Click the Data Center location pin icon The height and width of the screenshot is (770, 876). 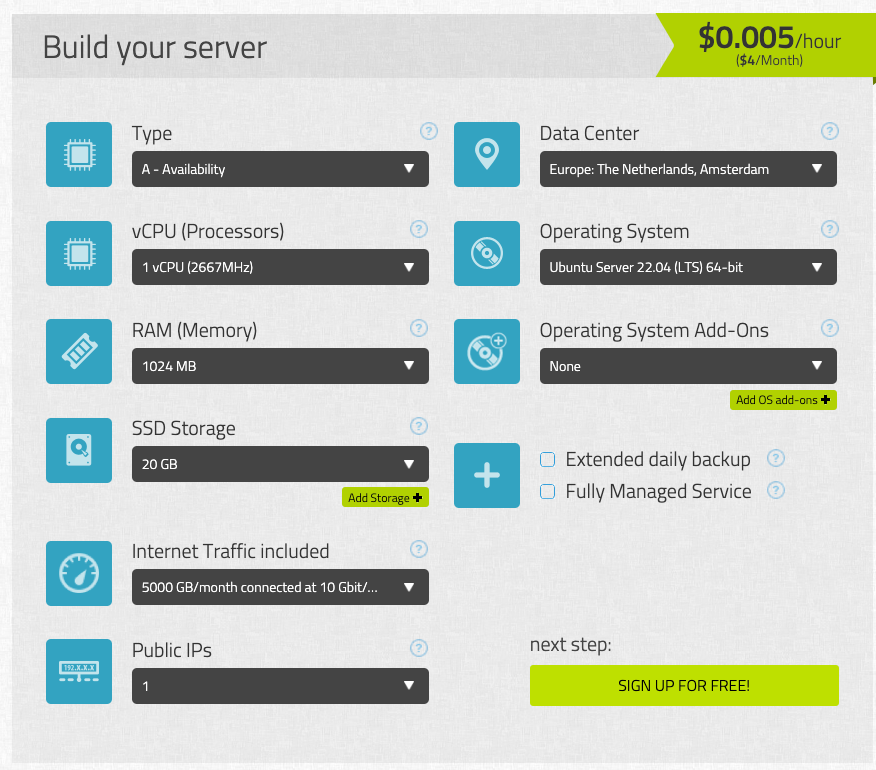[x=487, y=154]
